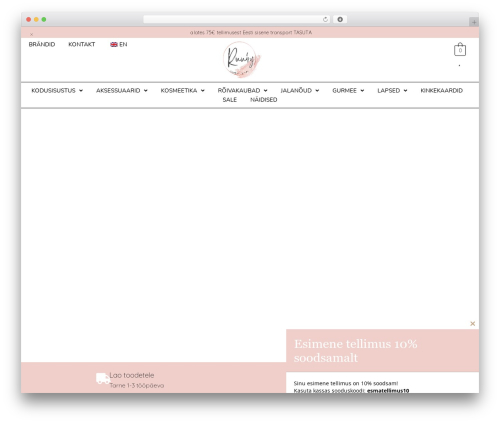Open the SALE category
The image size is (500, 423).
230,100
